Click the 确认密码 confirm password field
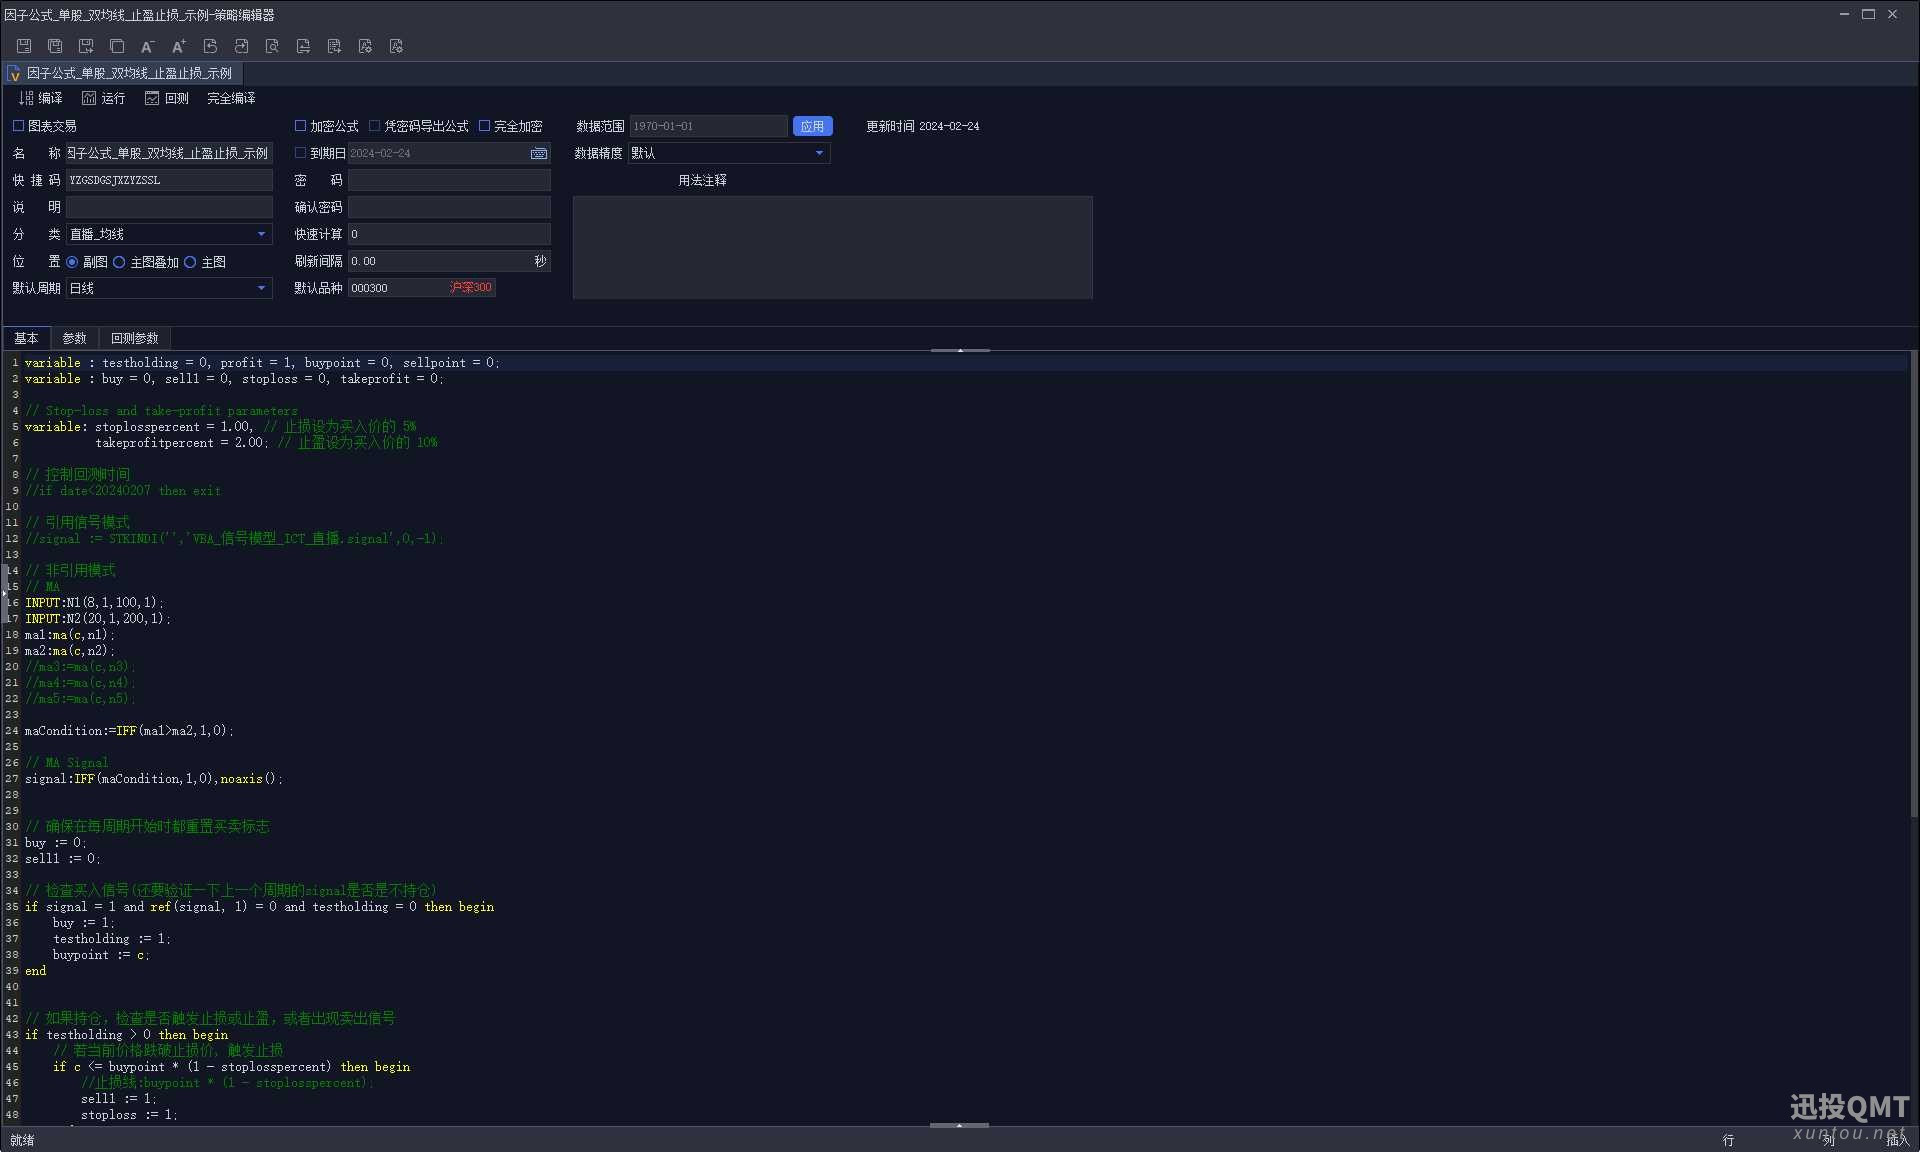 point(449,207)
